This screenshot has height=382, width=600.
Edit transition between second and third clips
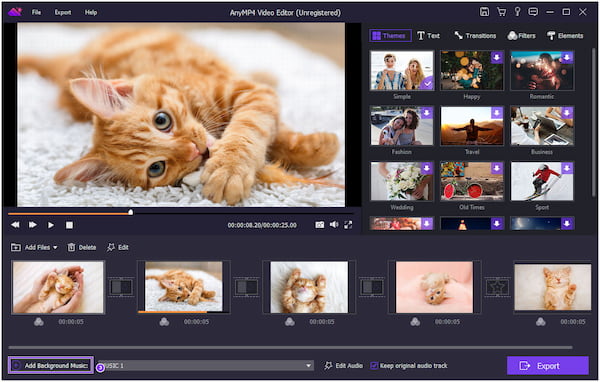pyautogui.click(x=246, y=287)
